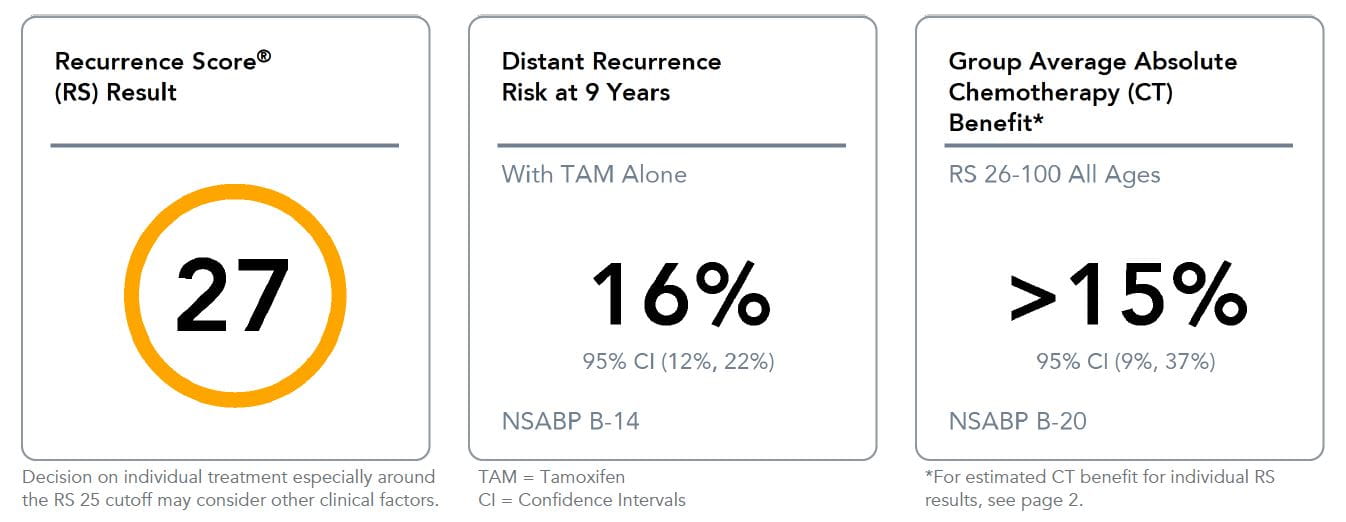Click the divider above With TAM Alone
The width and height of the screenshot is (1346, 522).
(672, 146)
